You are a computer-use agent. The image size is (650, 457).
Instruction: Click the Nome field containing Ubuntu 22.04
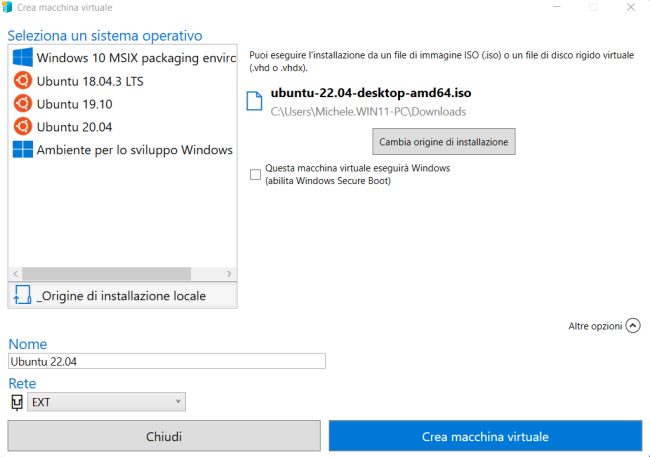pos(167,361)
